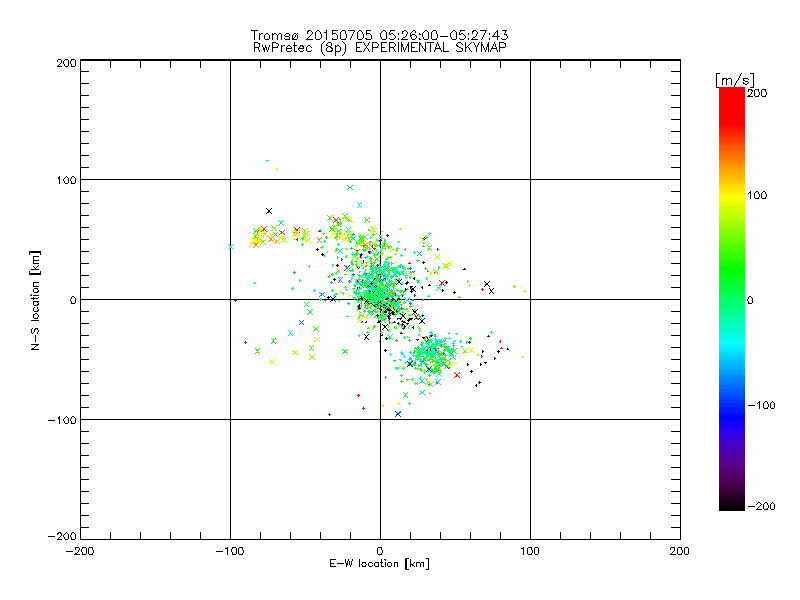Click the 0 tick label on the x-axis
The width and height of the screenshot is (800, 600).
(x=380, y=551)
